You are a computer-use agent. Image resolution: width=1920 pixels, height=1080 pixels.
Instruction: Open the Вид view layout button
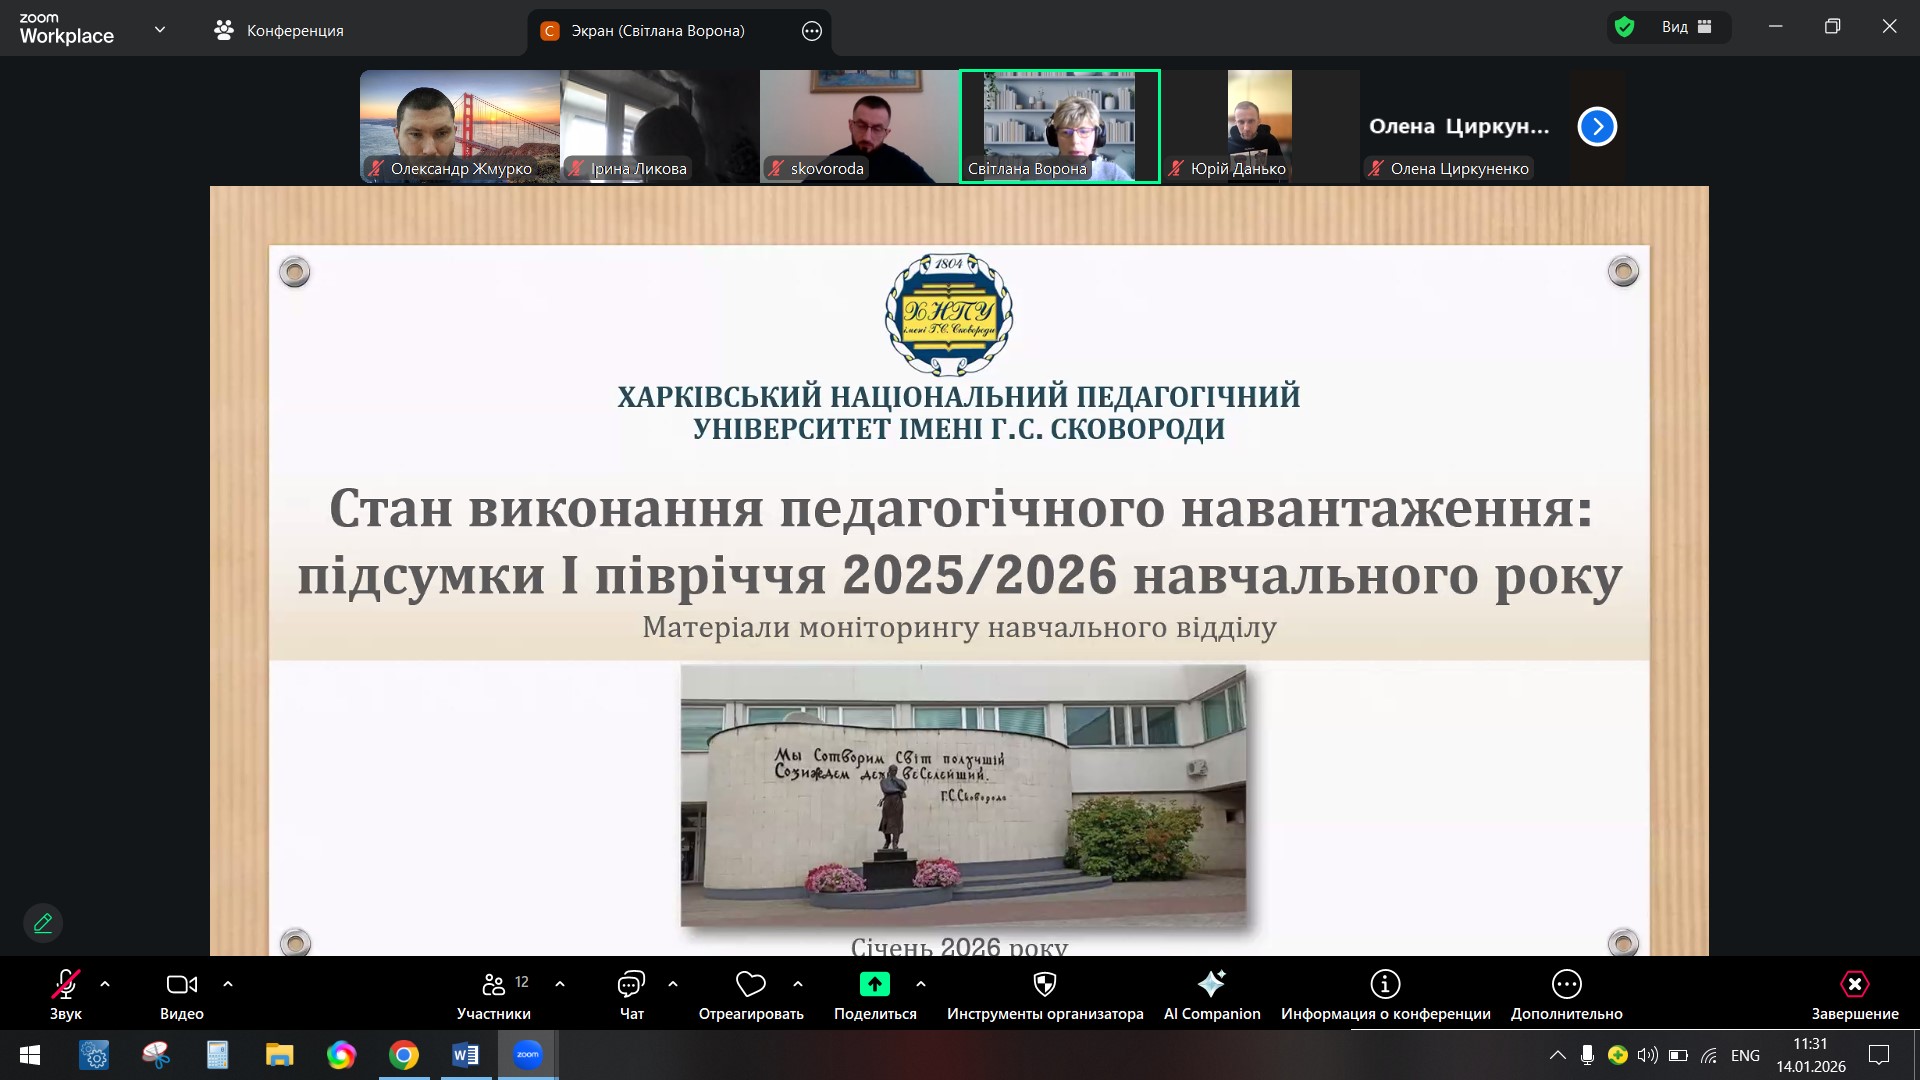(1686, 27)
